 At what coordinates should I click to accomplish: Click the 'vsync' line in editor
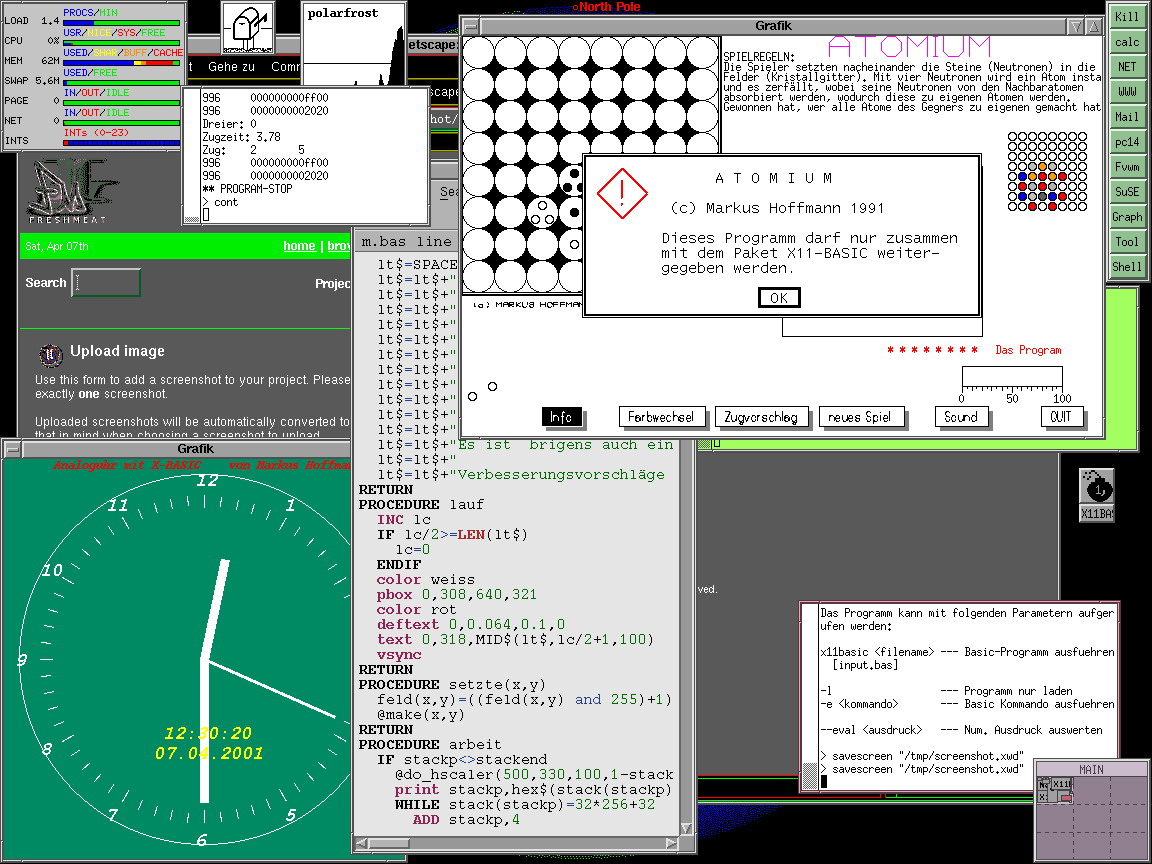click(399, 655)
